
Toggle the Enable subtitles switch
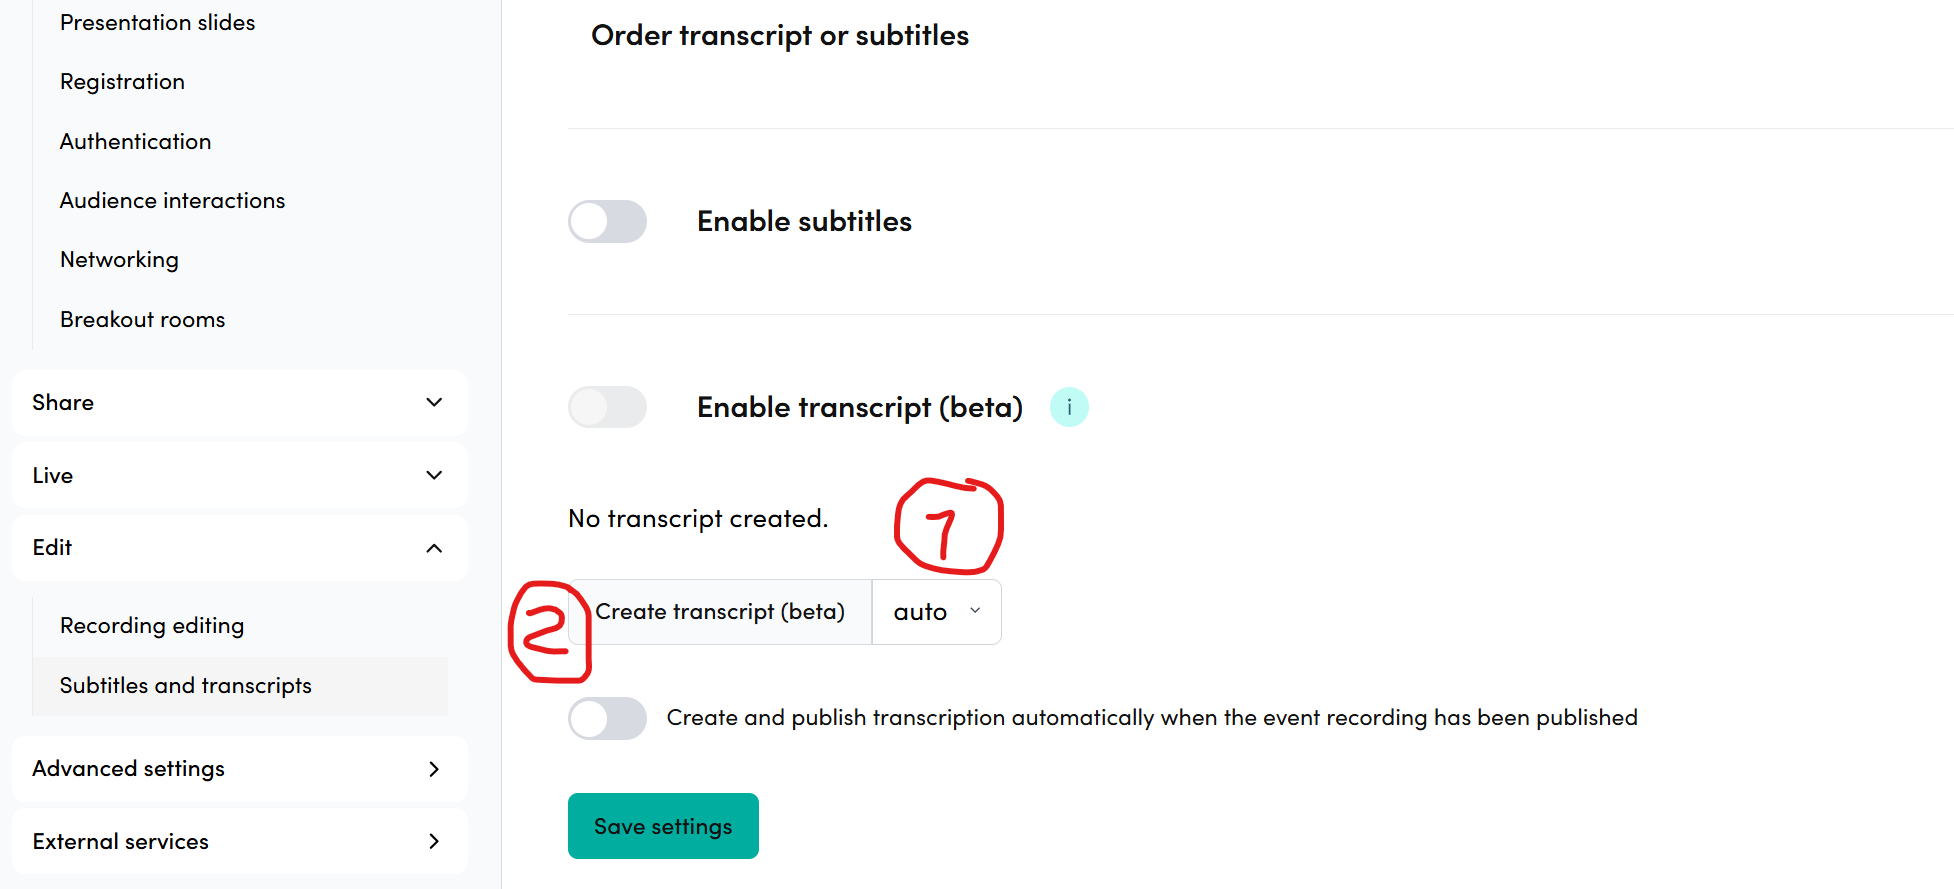point(607,221)
